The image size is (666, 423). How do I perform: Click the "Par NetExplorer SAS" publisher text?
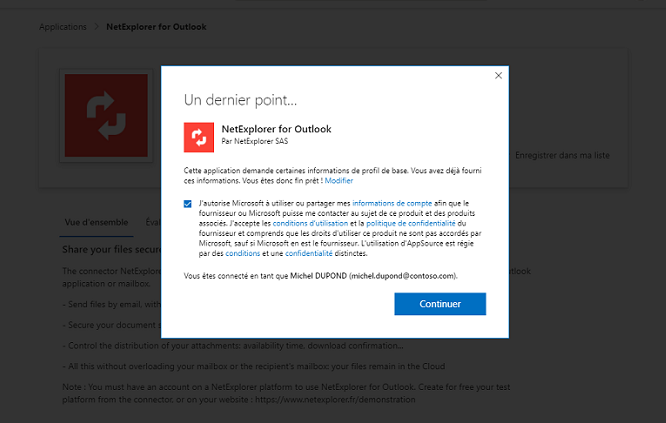255,141
